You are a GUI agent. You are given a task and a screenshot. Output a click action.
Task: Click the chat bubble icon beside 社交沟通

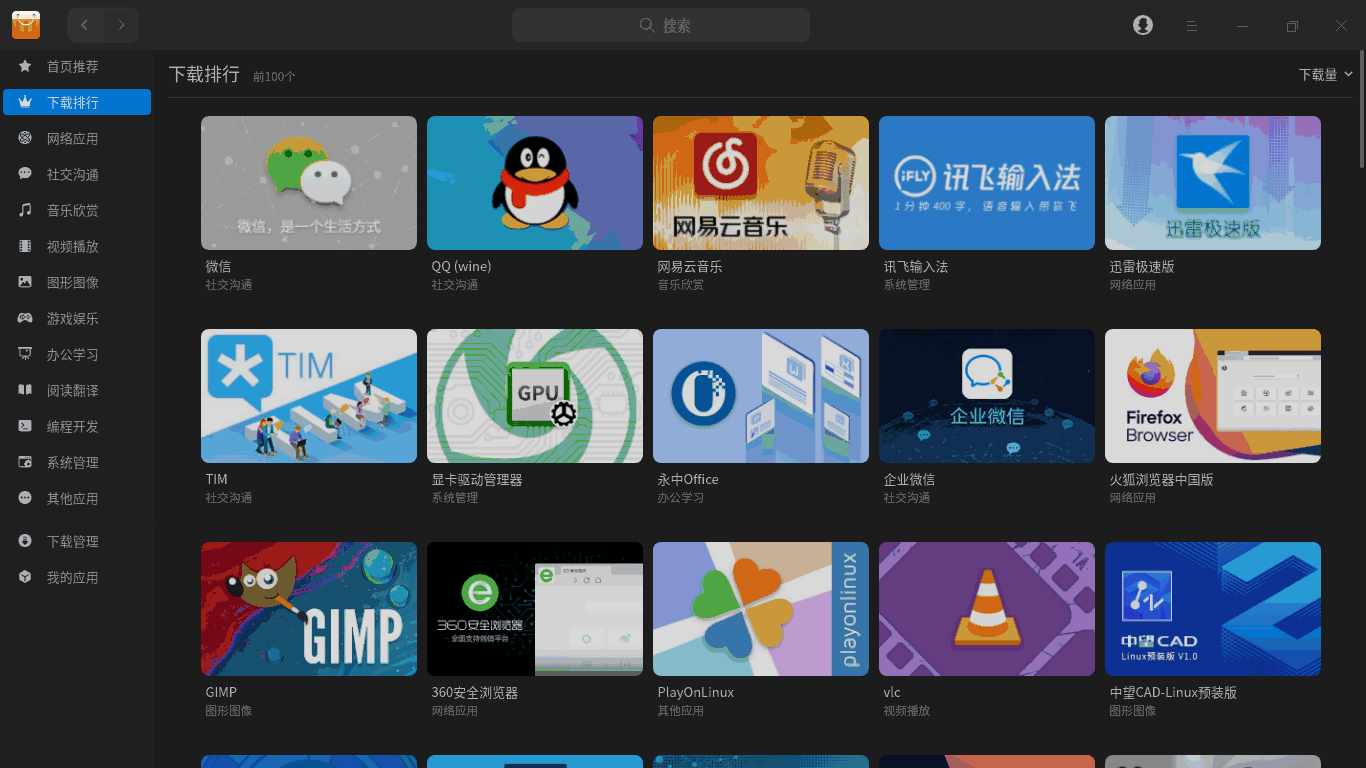coord(25,174)
